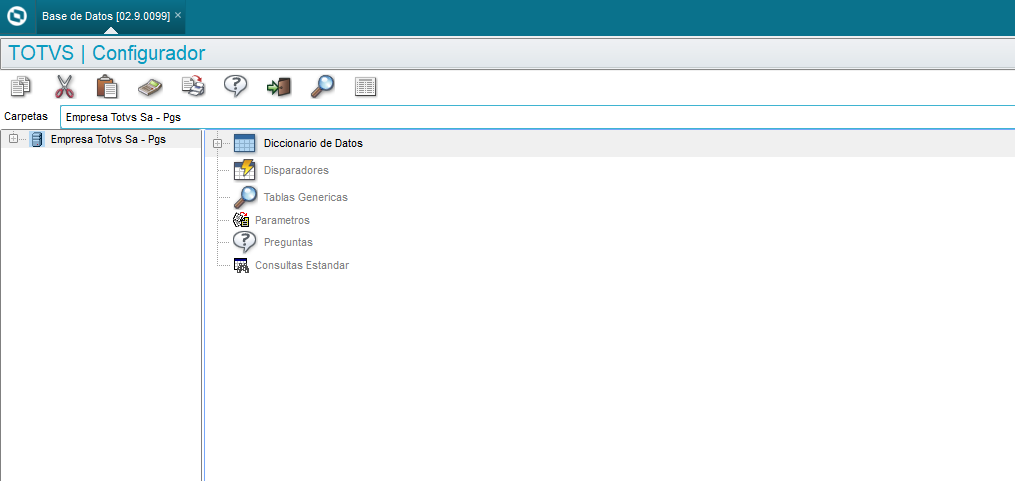Click the Paste clipboard icon
Image resolution: width=1015 pixels, height=481 pixels.
(107, 86)
